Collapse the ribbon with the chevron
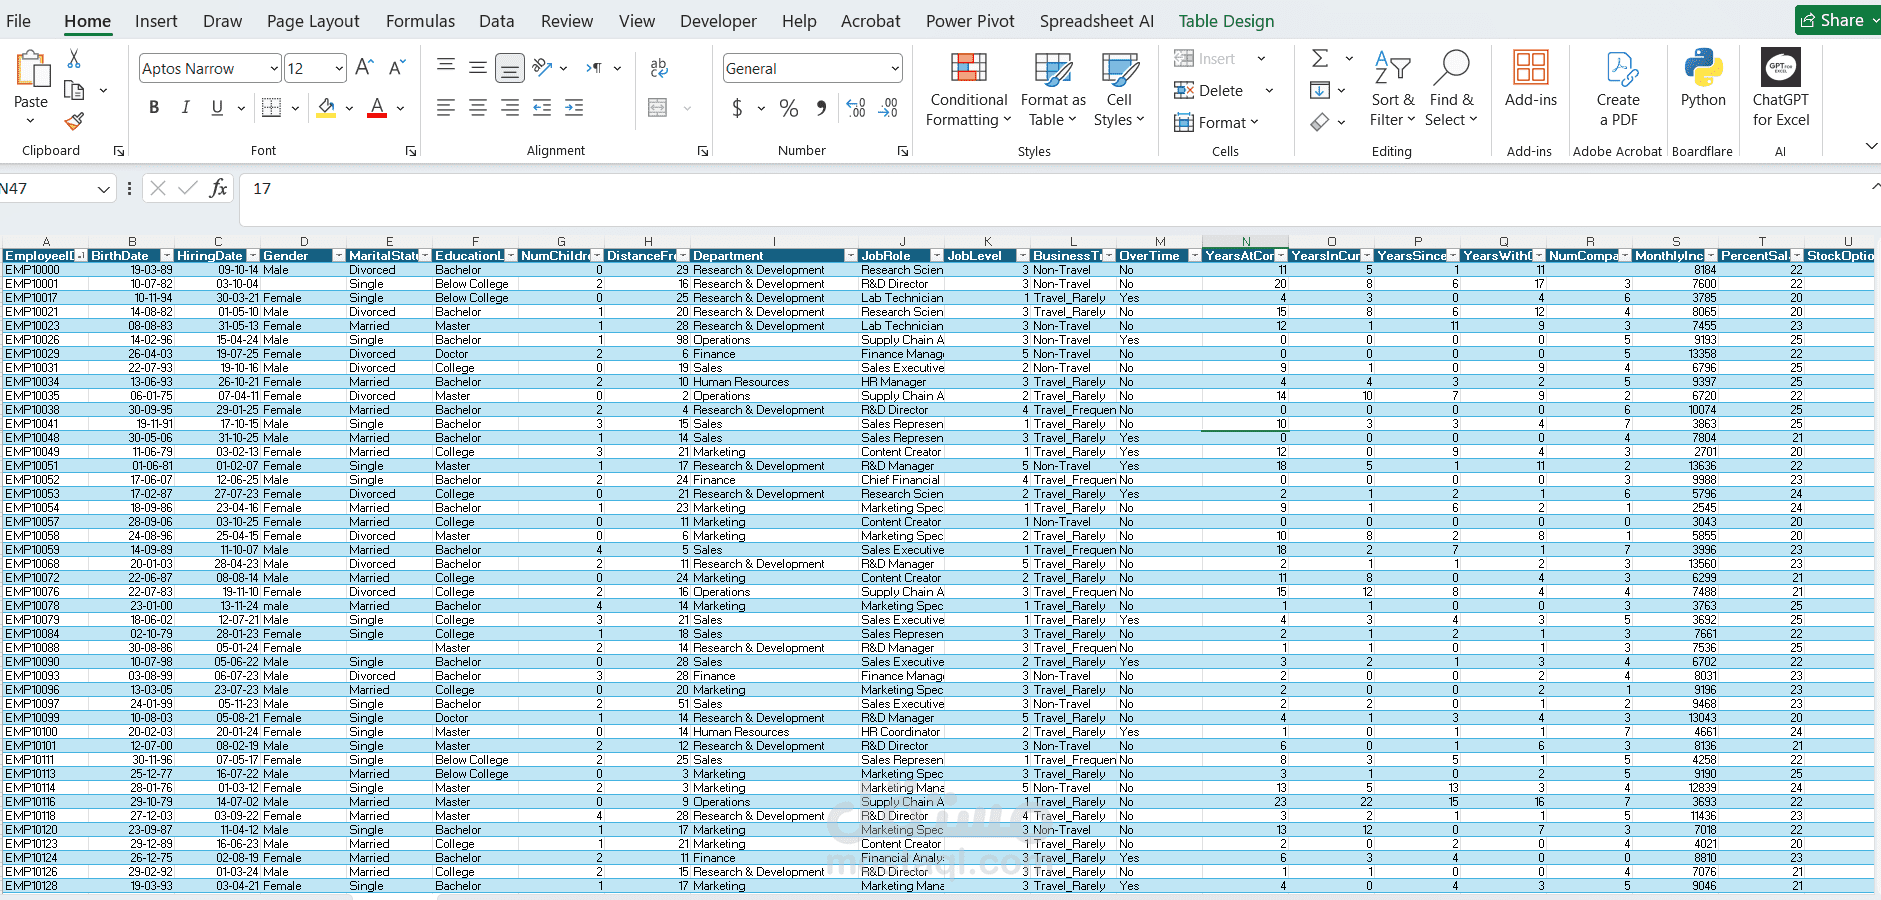The width and height of the screenshot is (1881, 900). coord(1871,146)
